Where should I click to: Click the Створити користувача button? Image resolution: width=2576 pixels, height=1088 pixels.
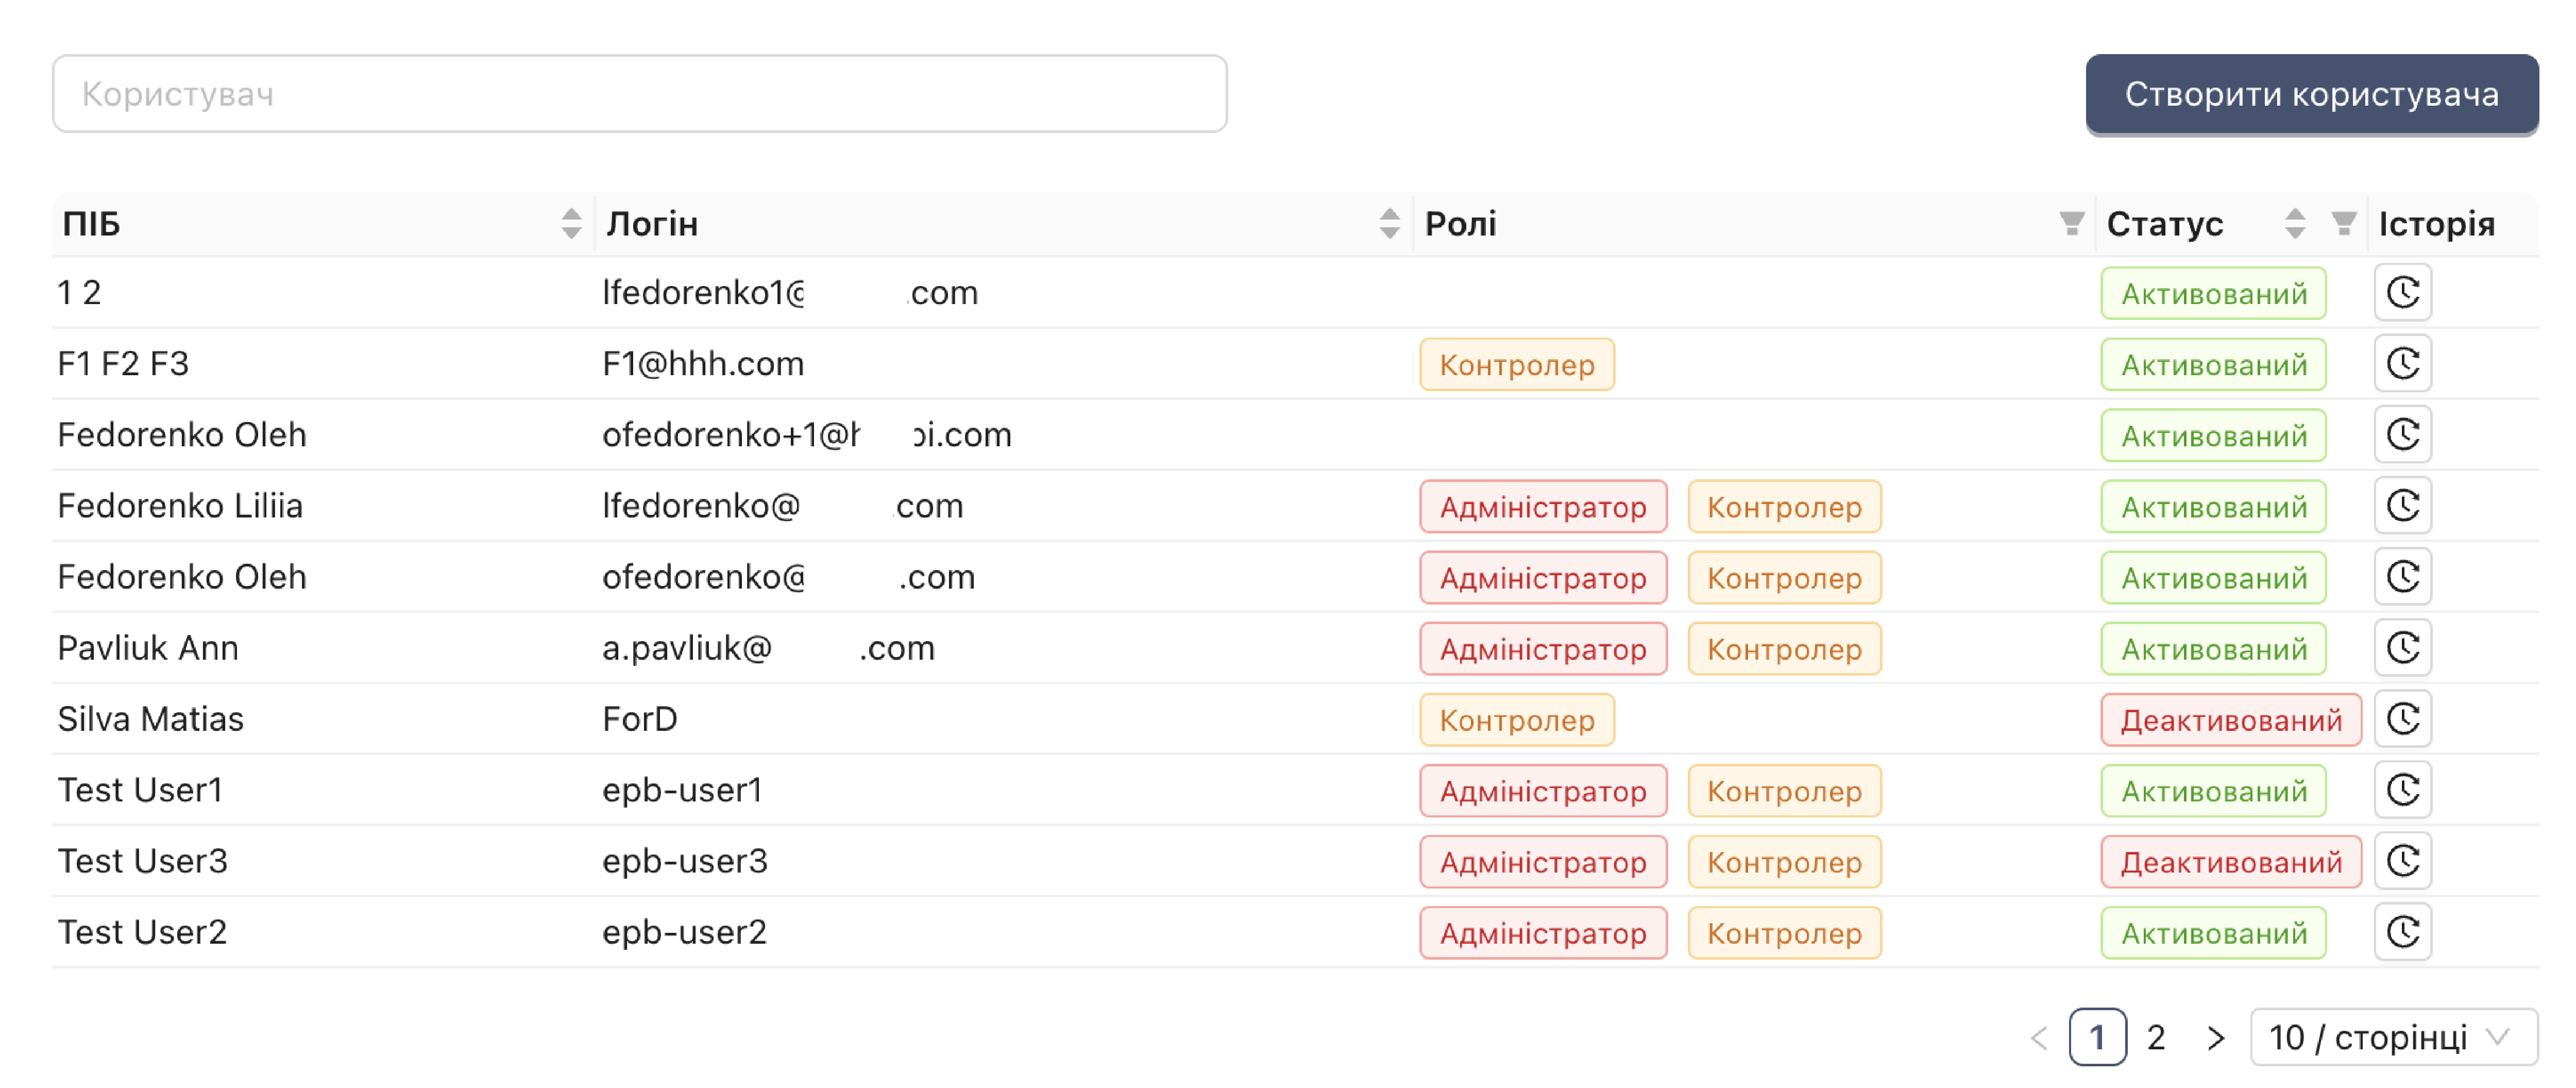coord(2311,94)
